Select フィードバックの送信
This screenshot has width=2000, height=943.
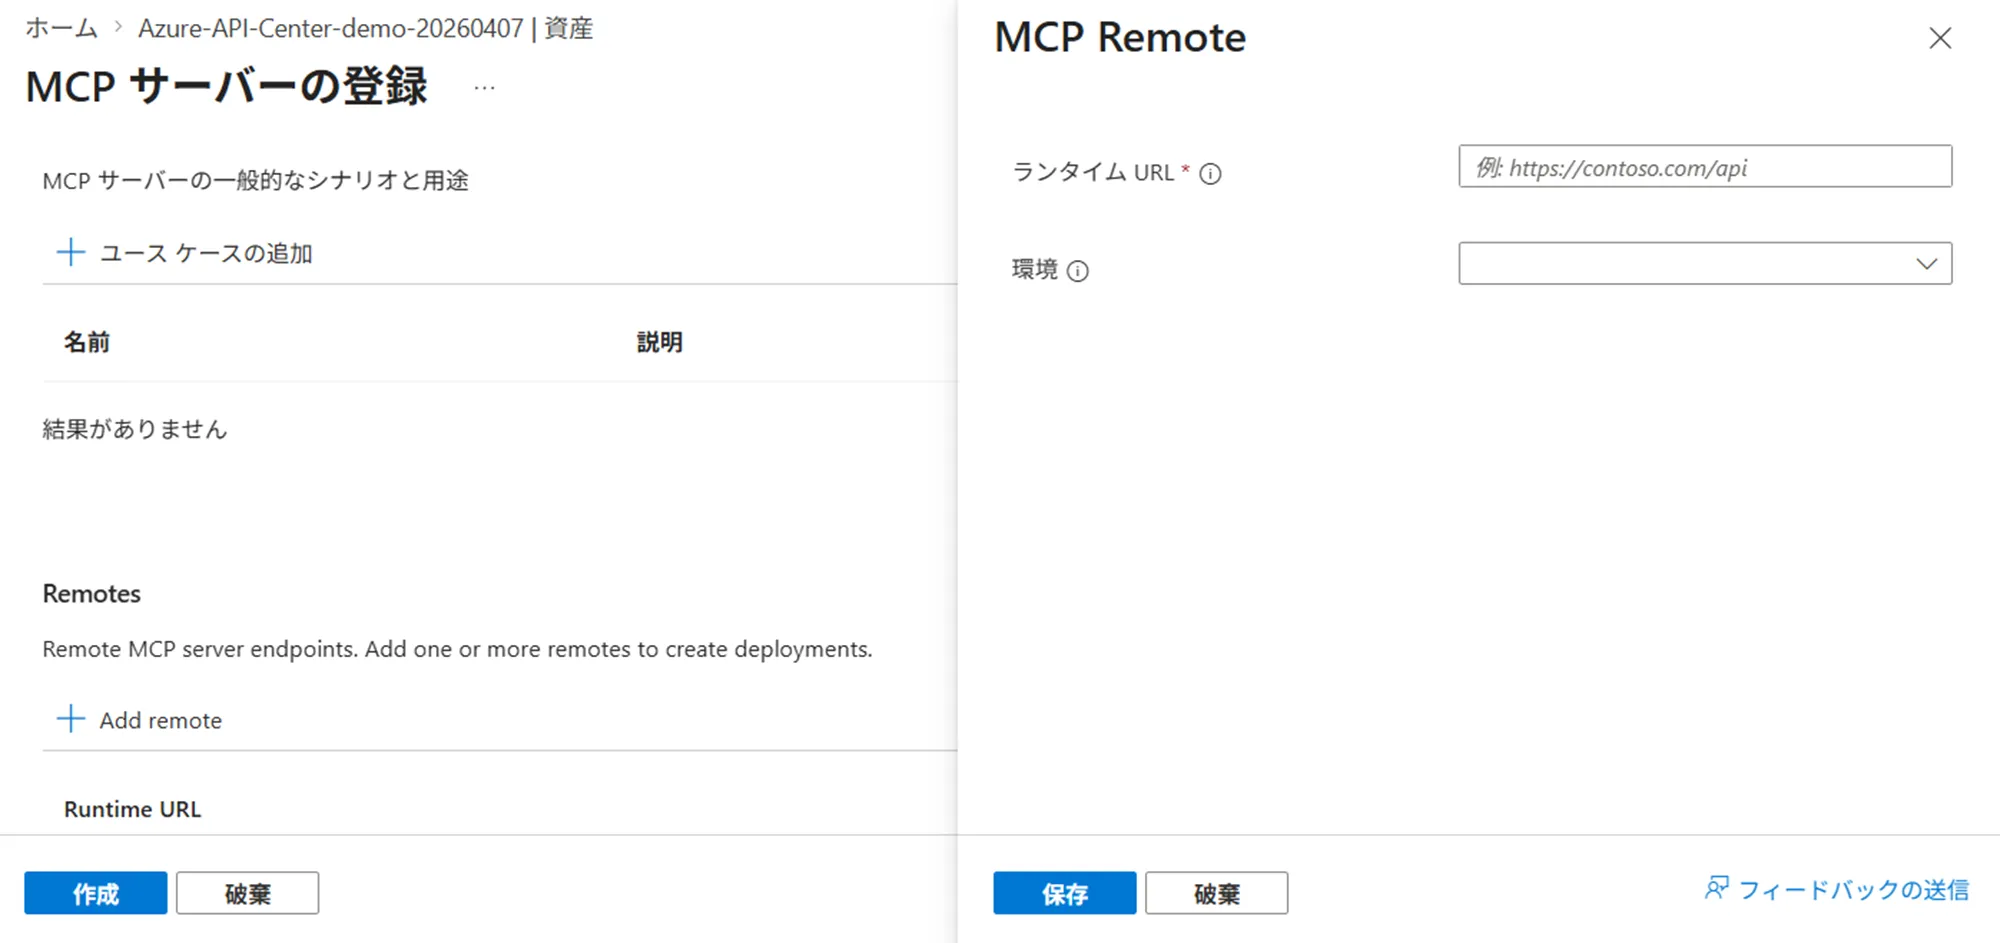click(x=1855, y=888)
